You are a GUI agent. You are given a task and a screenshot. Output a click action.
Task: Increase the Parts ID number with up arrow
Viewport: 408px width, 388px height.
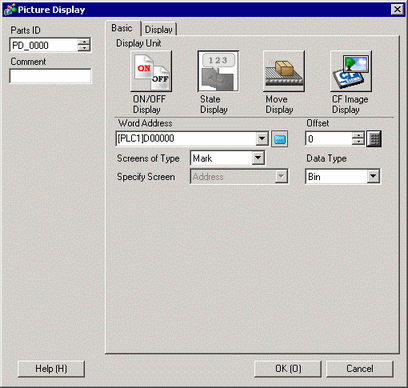pyautogui.click(x=84, y=42)
